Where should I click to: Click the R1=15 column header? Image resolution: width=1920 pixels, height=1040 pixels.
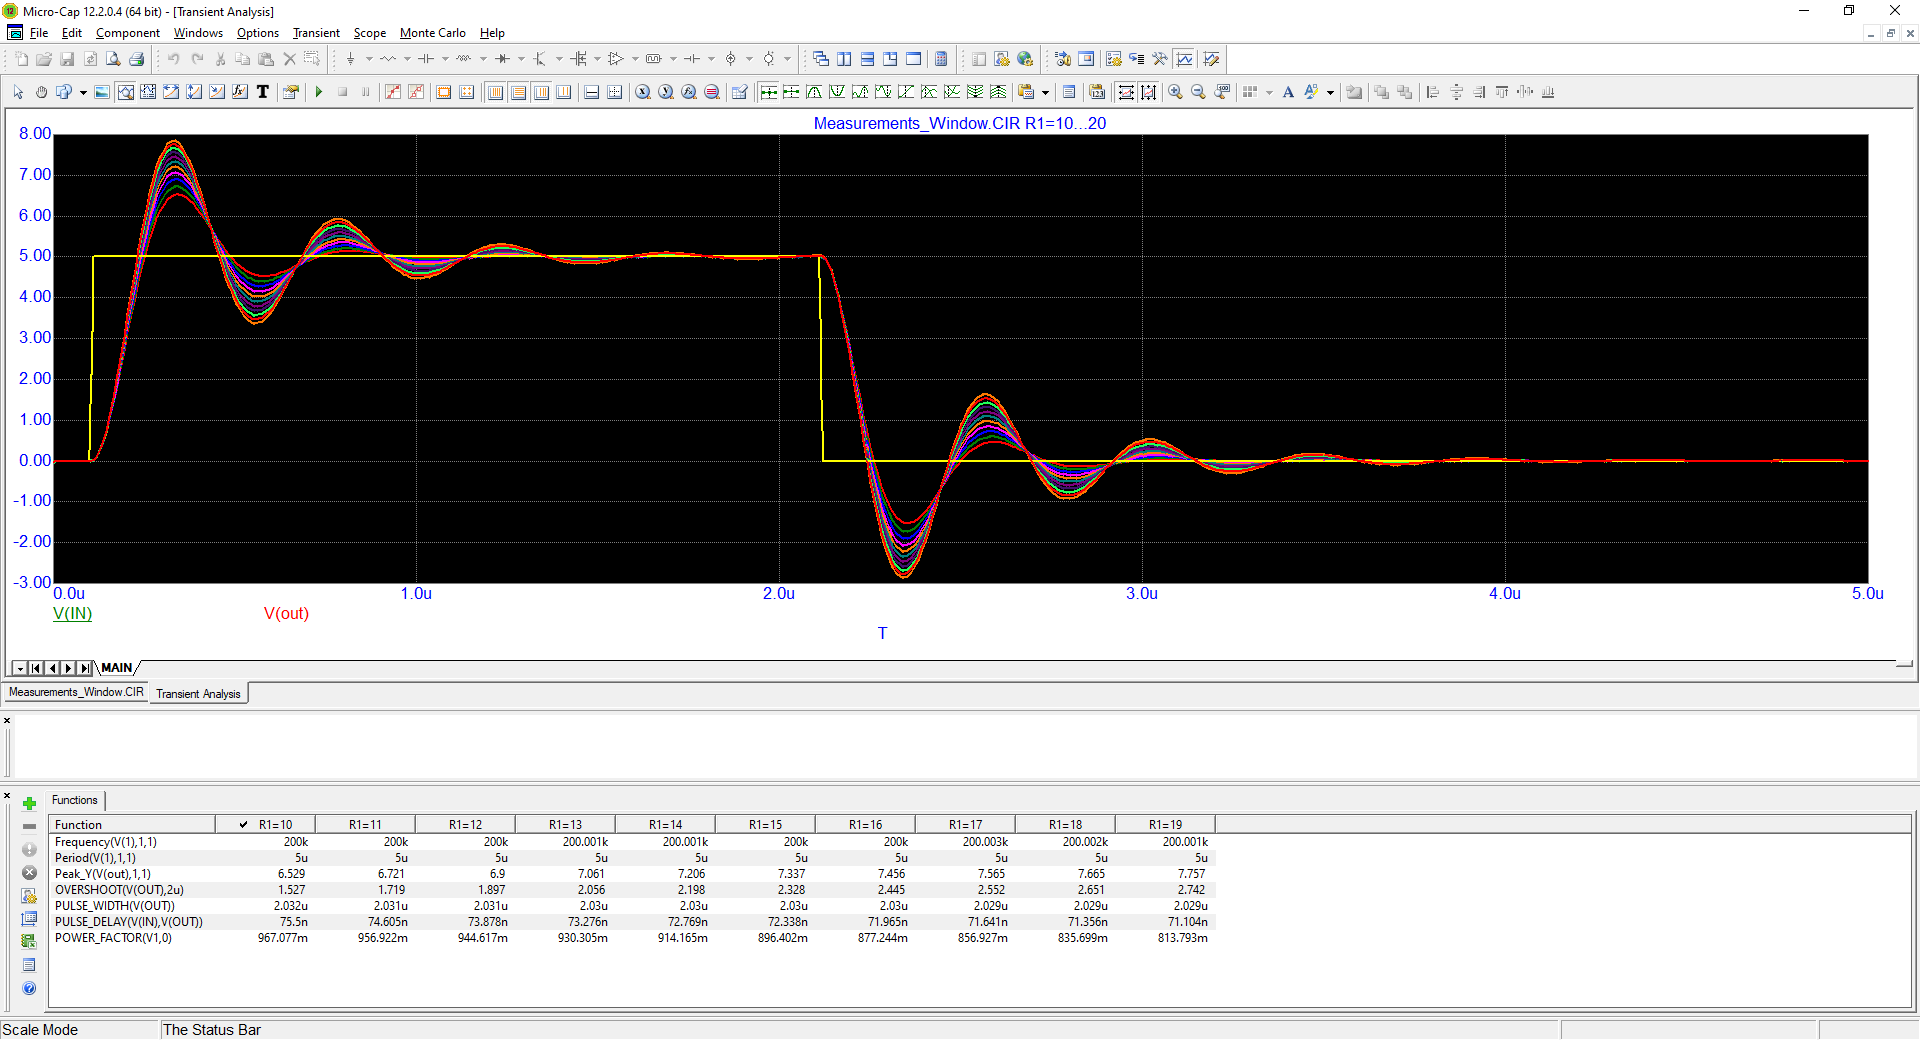765,825
